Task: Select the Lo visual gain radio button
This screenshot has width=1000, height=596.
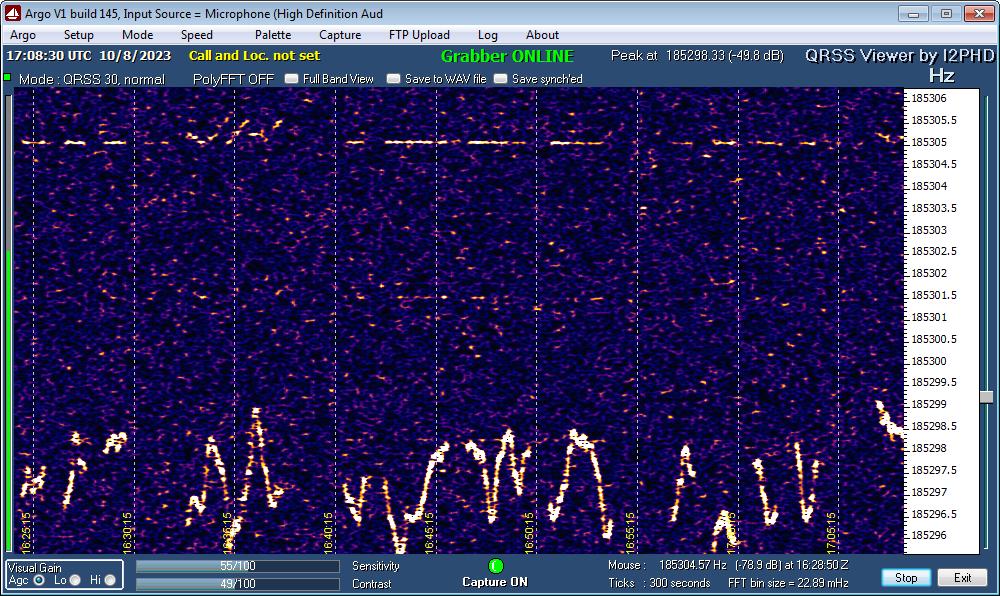Action: point(75,580)
